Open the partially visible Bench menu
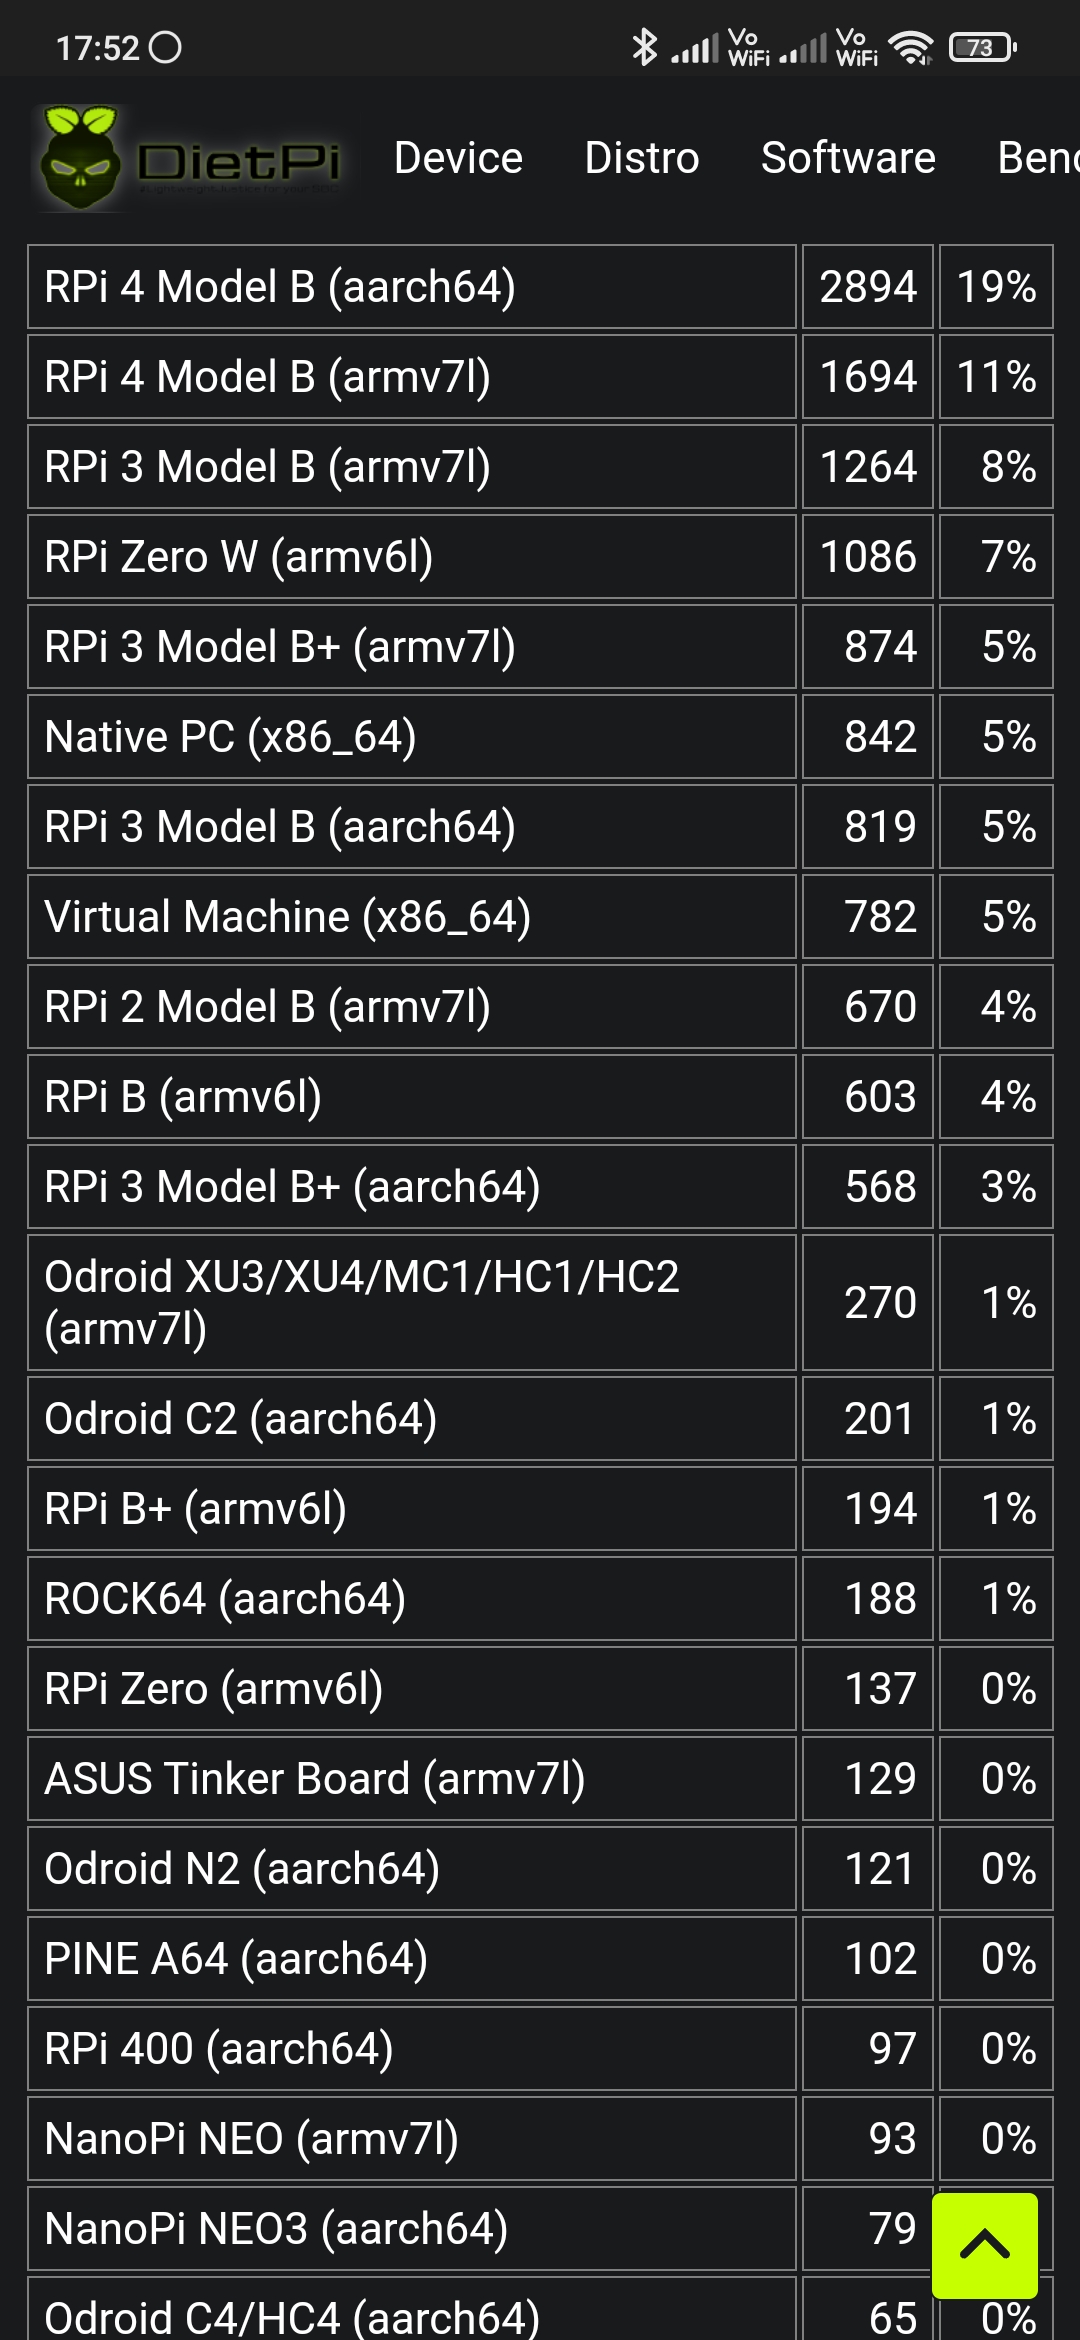The height and width of the screenshot is (2340, 1080). pos(1038,158)
